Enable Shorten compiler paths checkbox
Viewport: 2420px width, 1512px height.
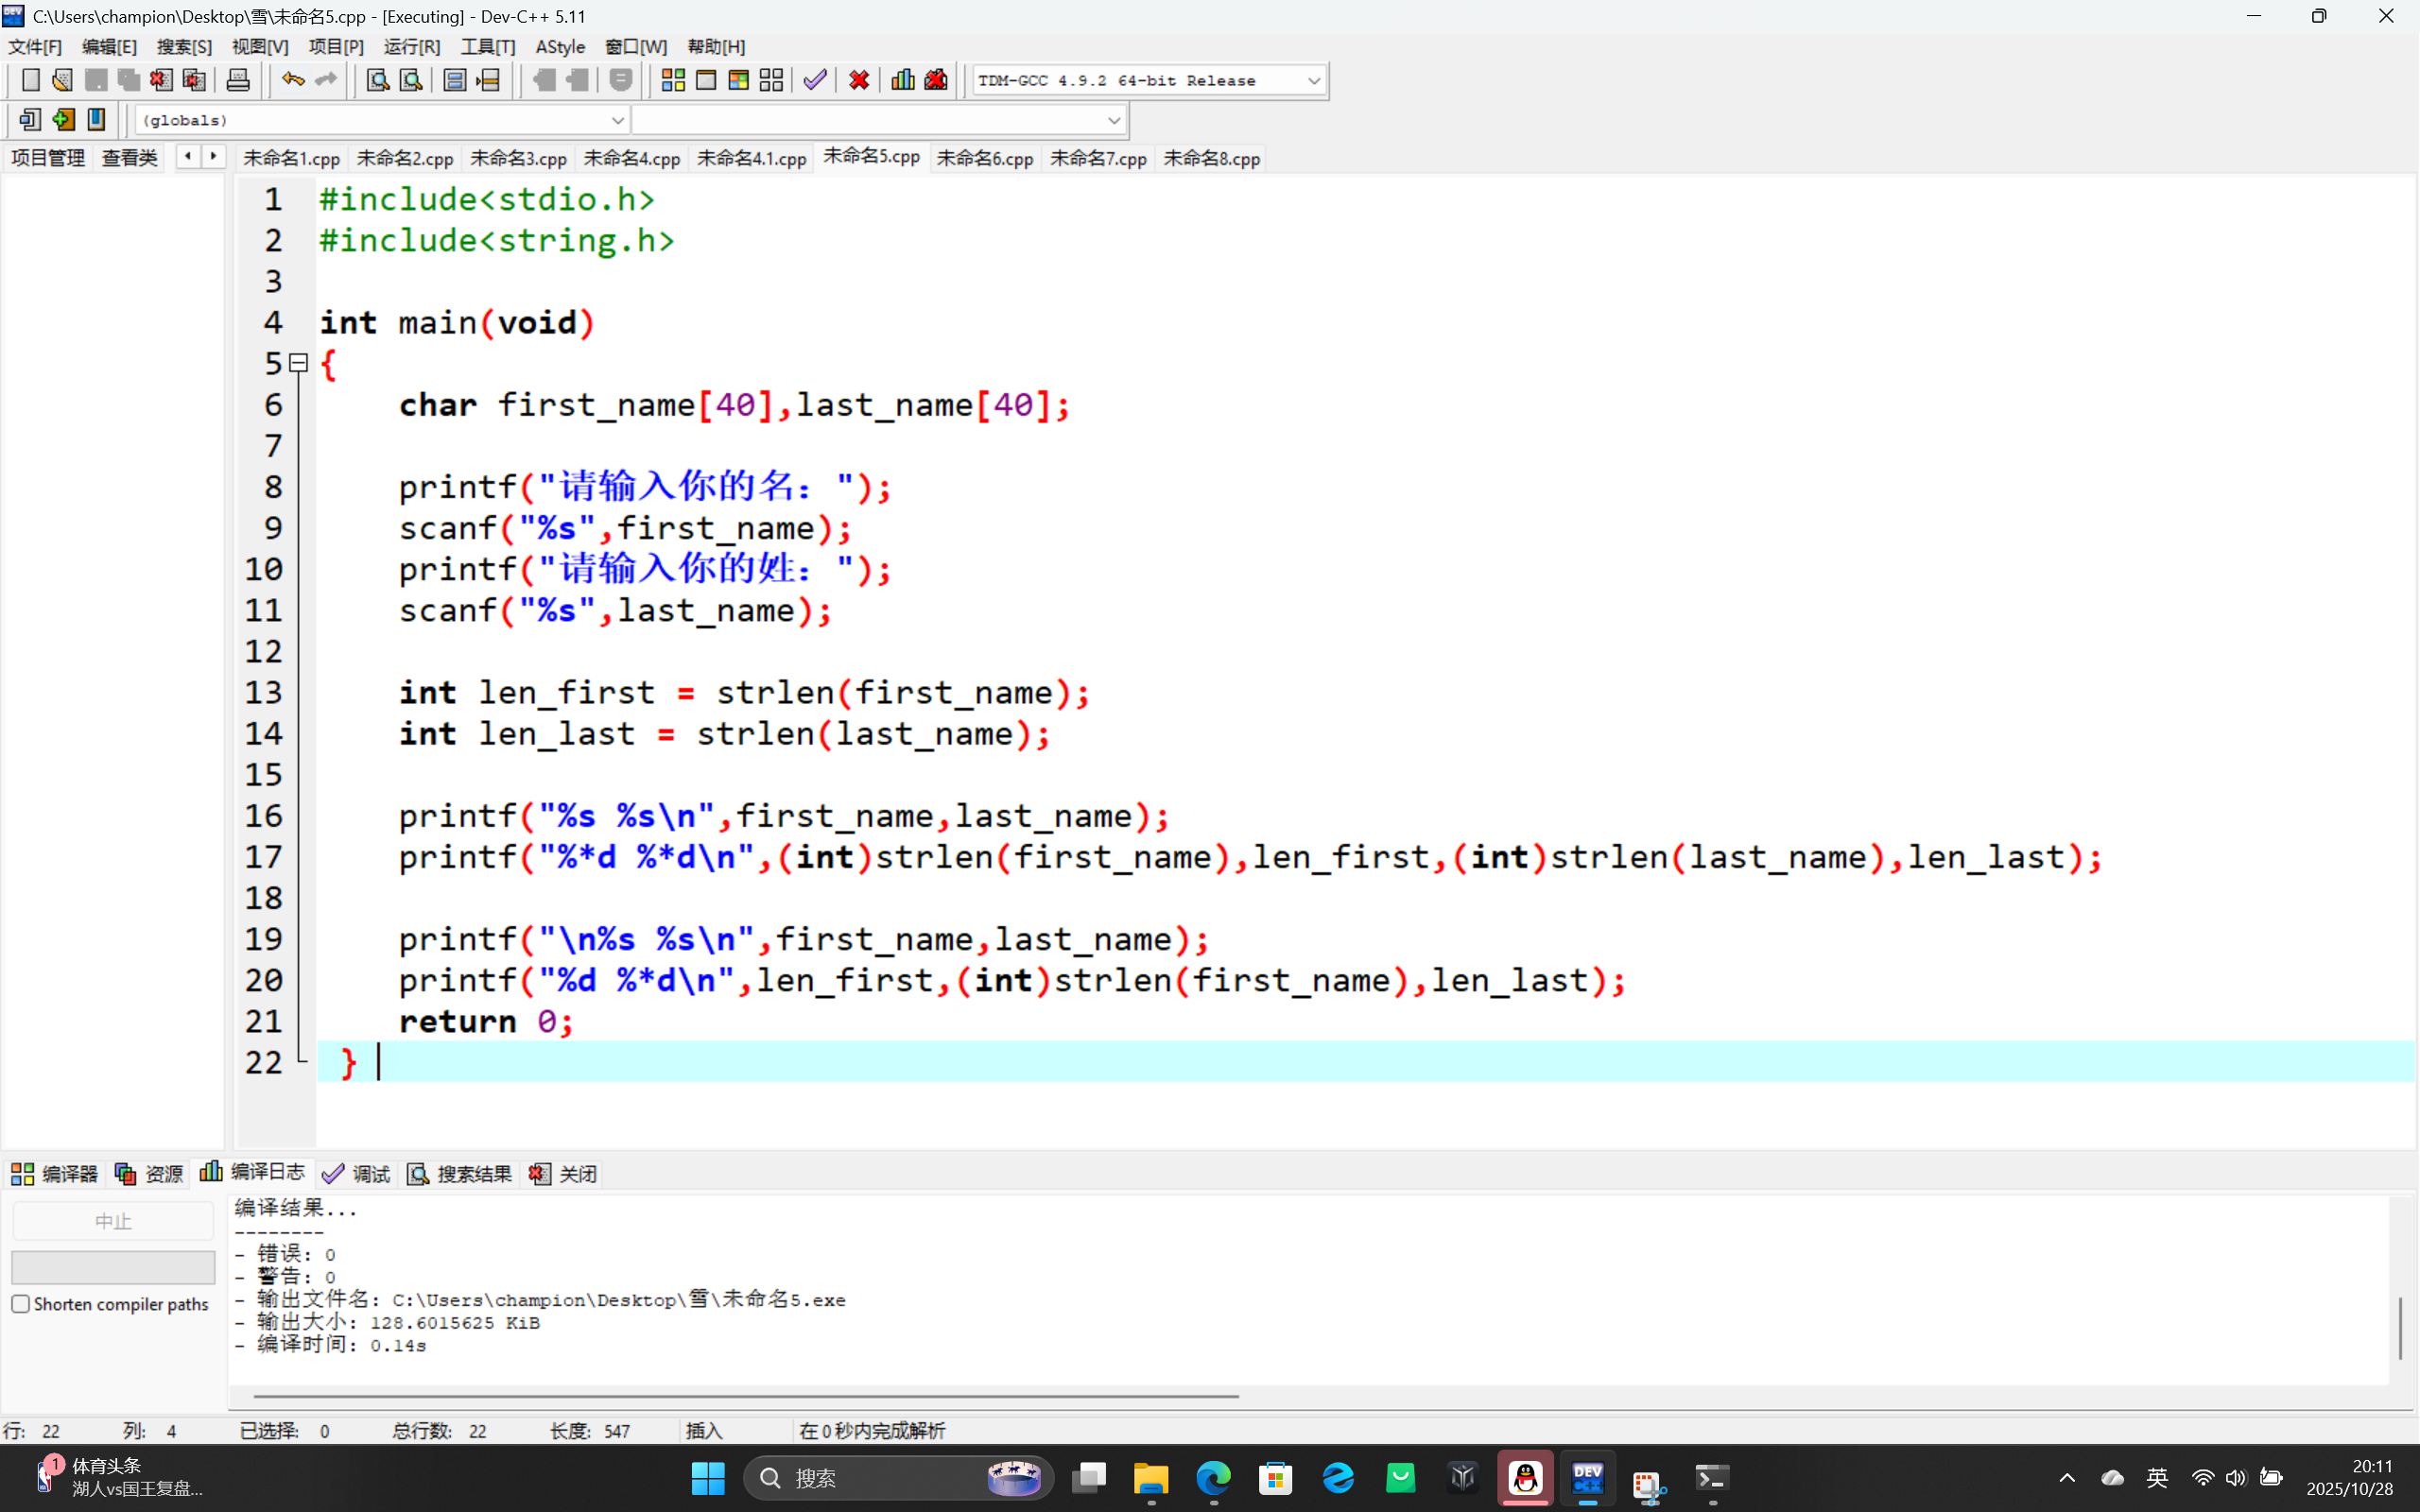coord(21,1304)
